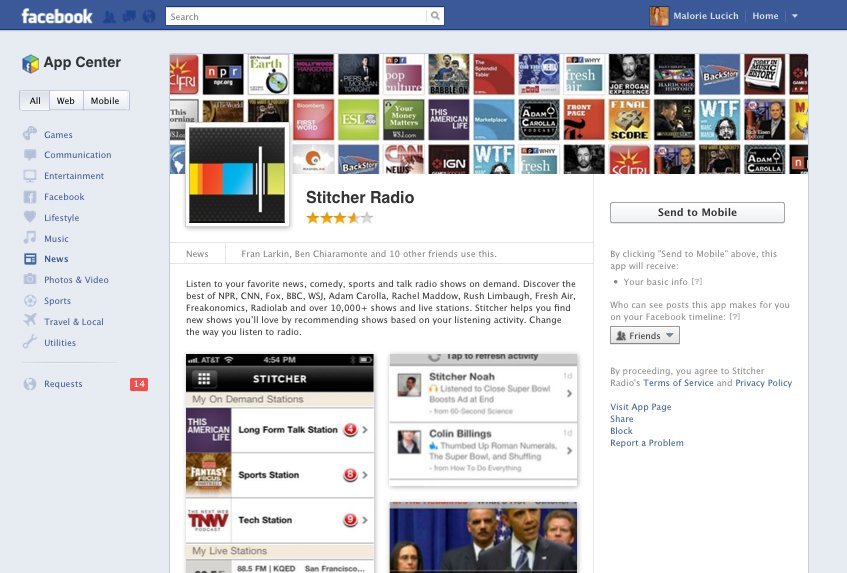Open the Terms of Service link

coord(678,383)
